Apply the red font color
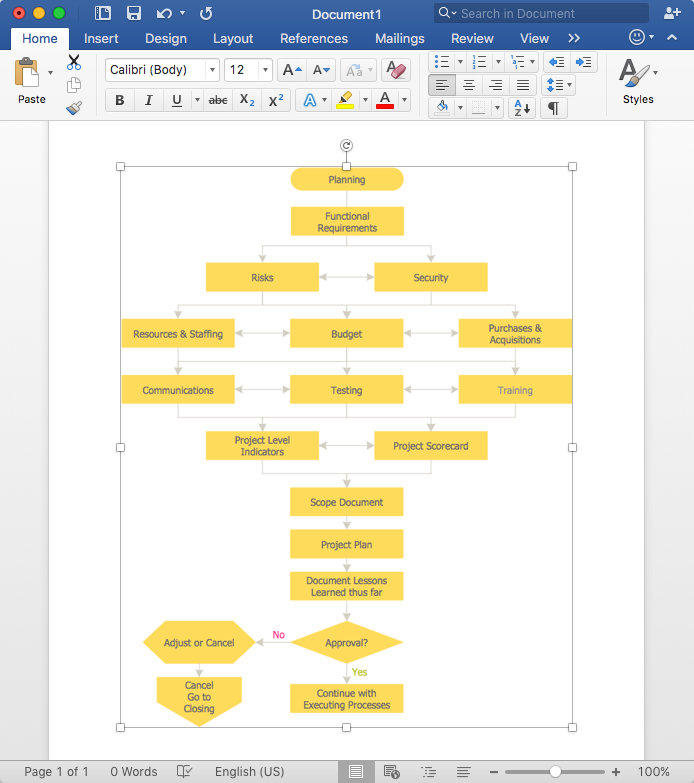The height and width of the screenshot is (783, 694). pyautogui.click(x=385, y=100)
